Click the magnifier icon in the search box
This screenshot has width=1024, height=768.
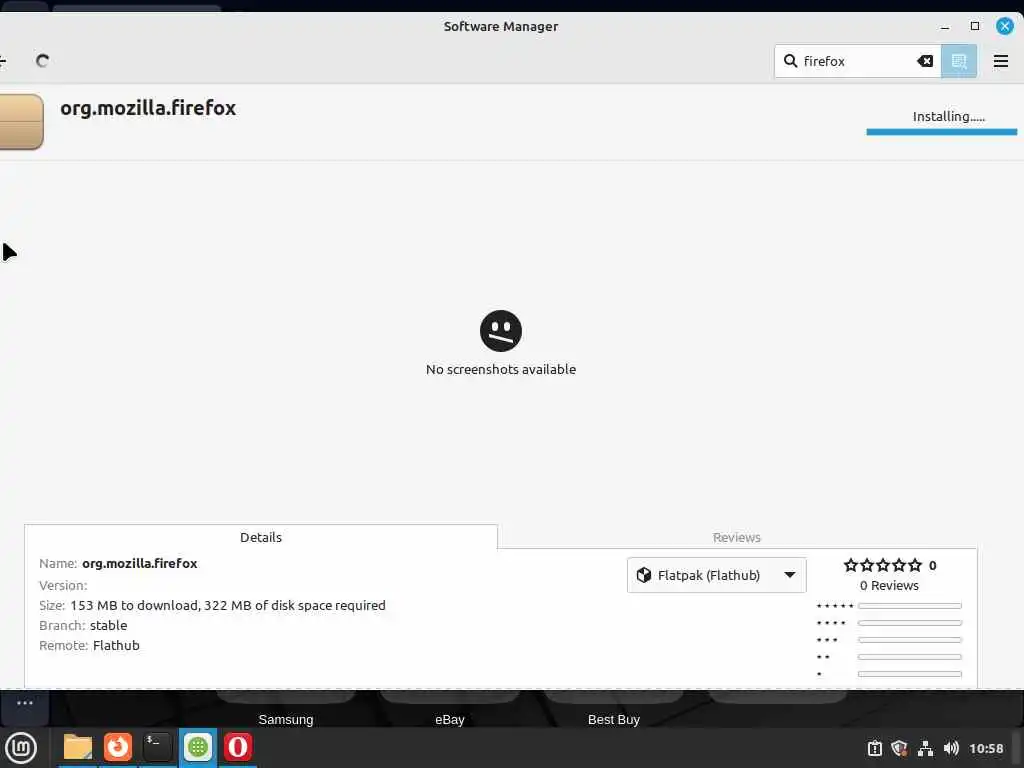pos(790,61)
